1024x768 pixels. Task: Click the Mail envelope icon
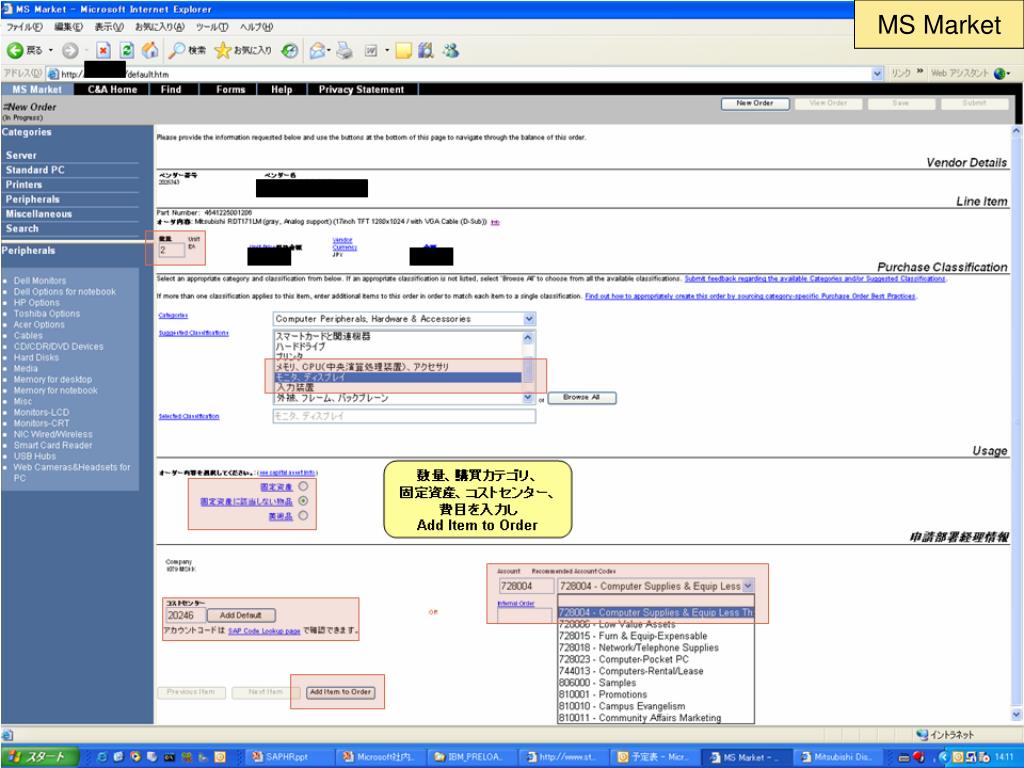317,50
